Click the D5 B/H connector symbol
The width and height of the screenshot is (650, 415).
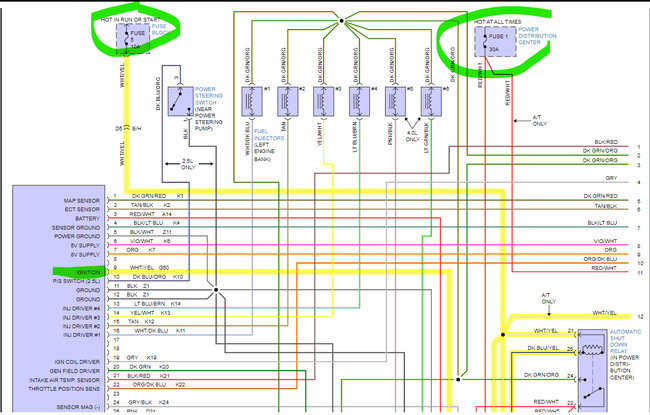pos(127,129)
